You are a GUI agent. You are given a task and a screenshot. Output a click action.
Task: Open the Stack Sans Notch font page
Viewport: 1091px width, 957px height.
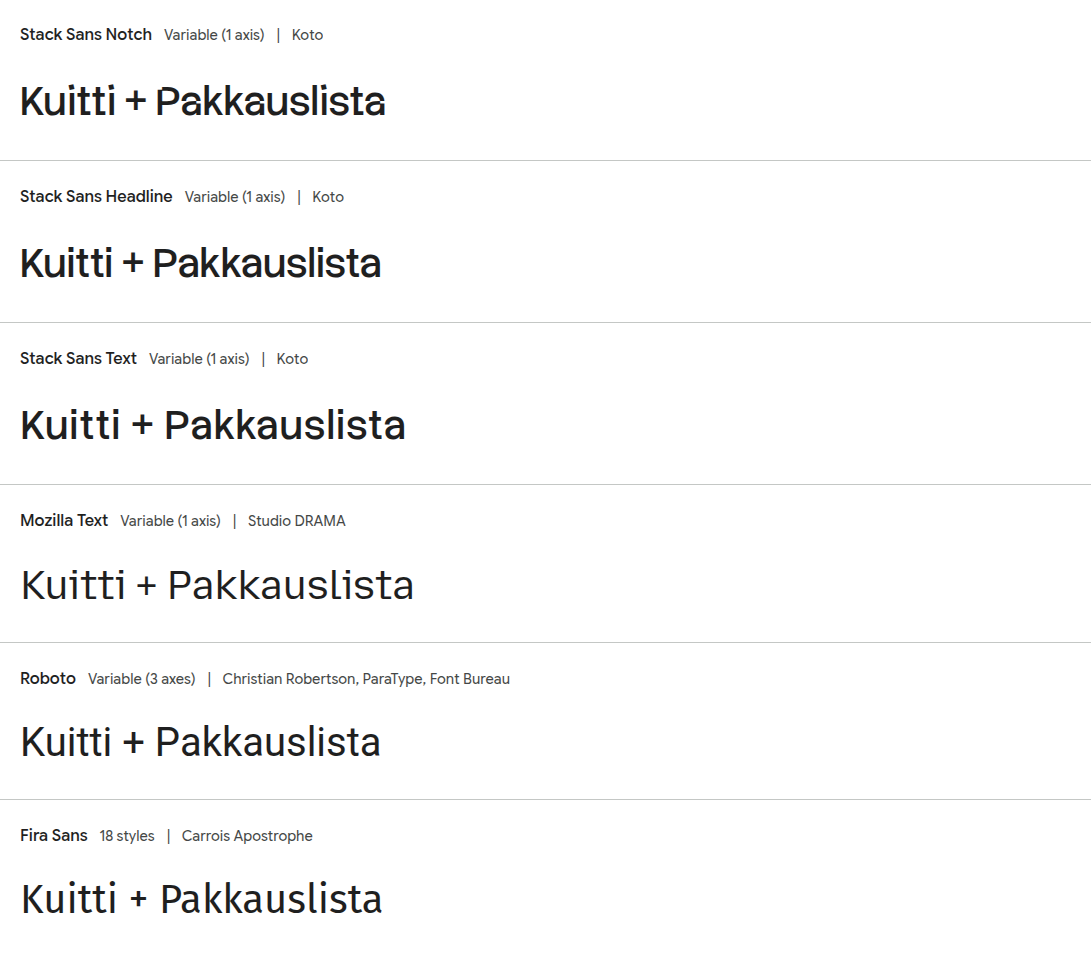86,35
